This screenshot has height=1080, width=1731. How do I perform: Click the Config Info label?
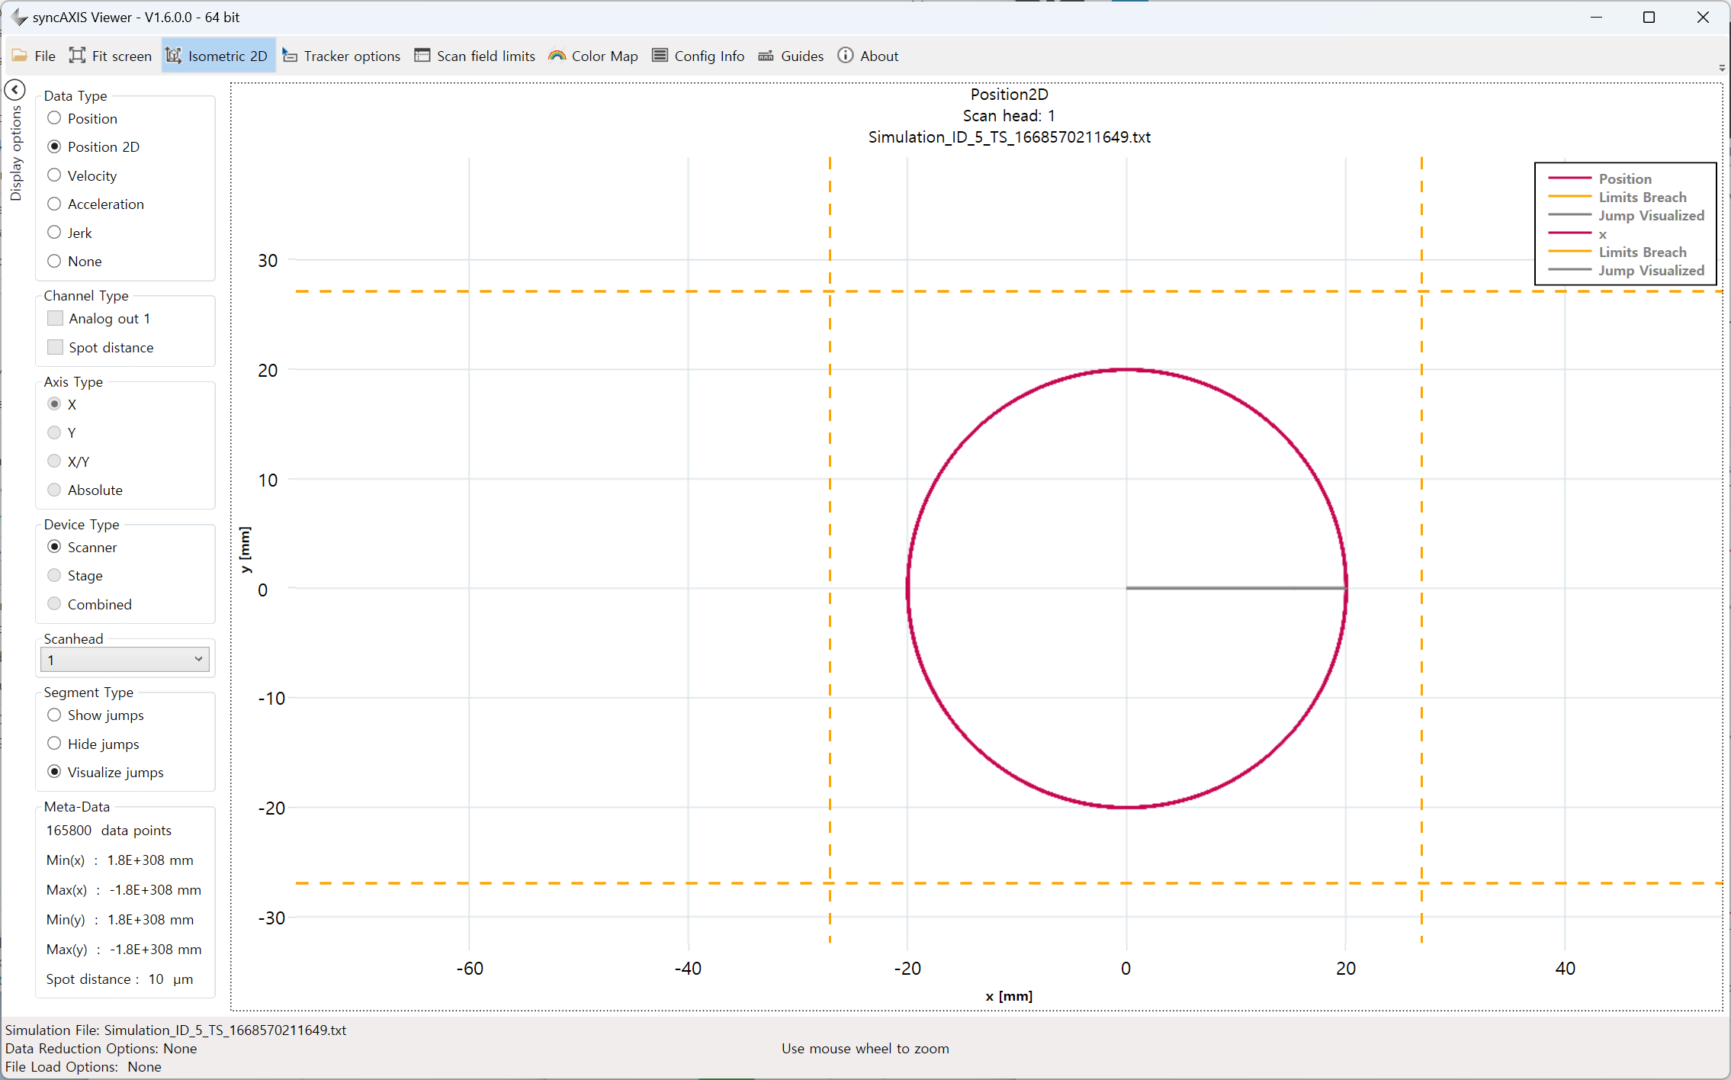point(709,56)
